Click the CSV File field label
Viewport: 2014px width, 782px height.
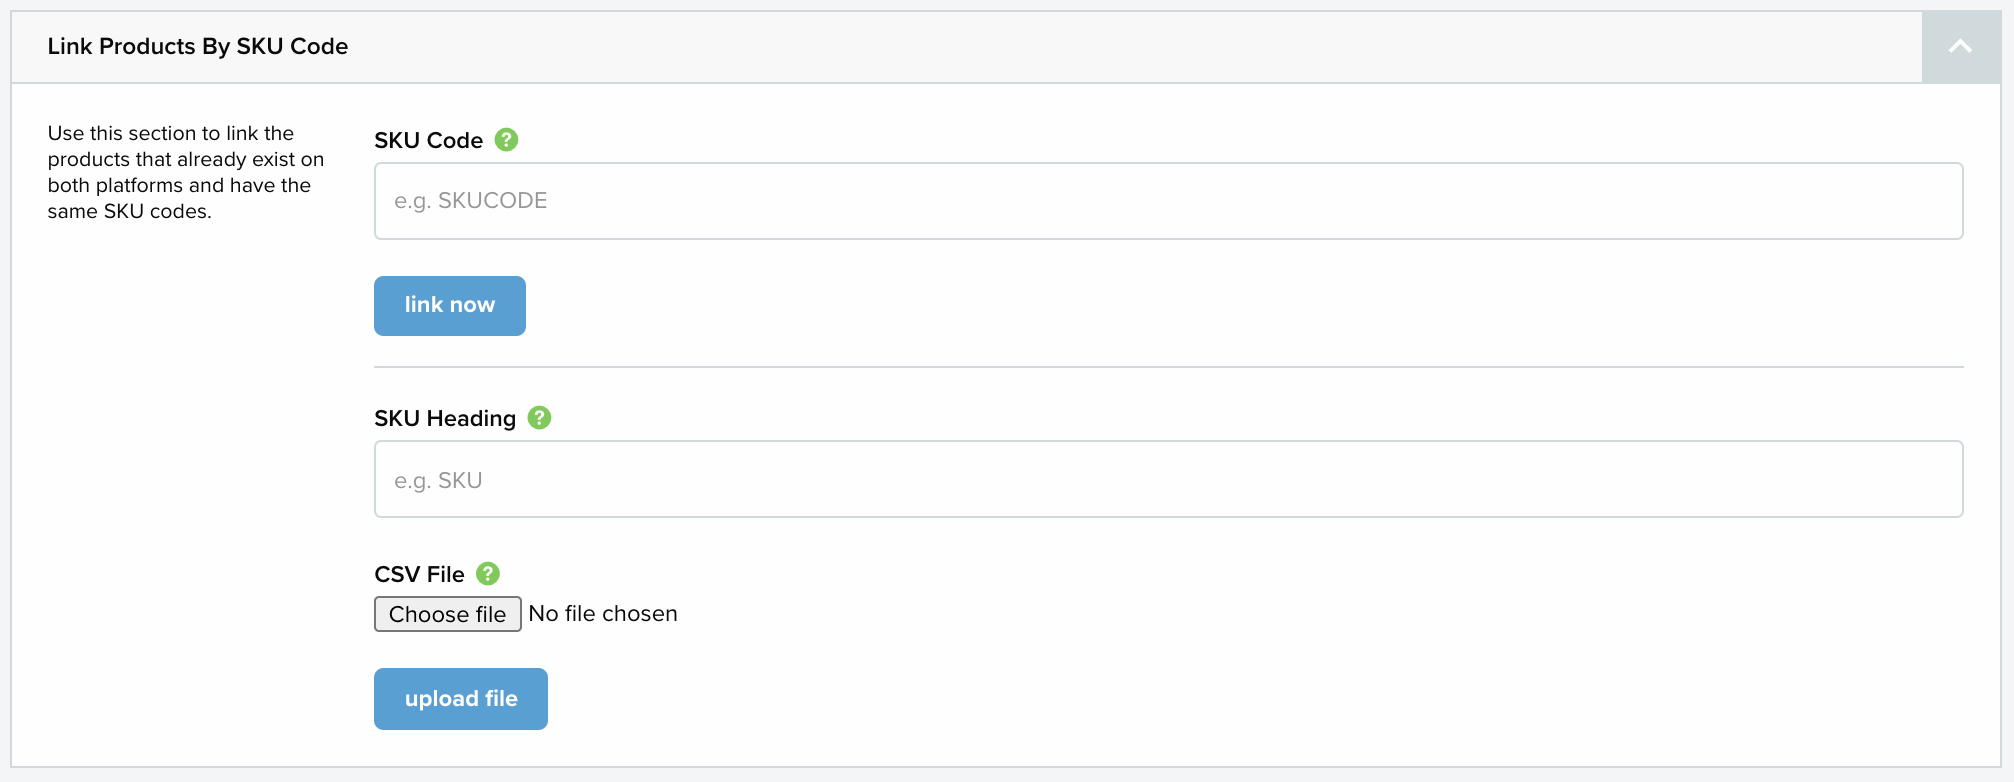click(419, 575)
